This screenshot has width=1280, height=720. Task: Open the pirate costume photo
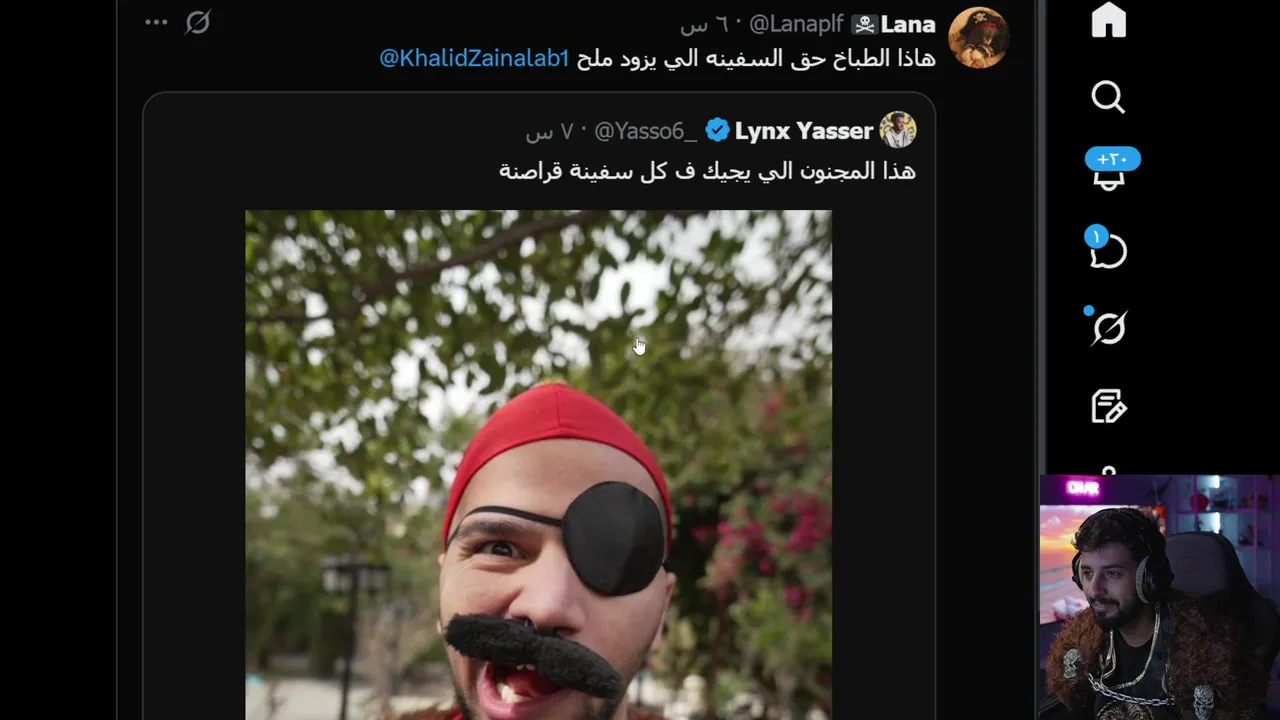[x=538, y=464]
